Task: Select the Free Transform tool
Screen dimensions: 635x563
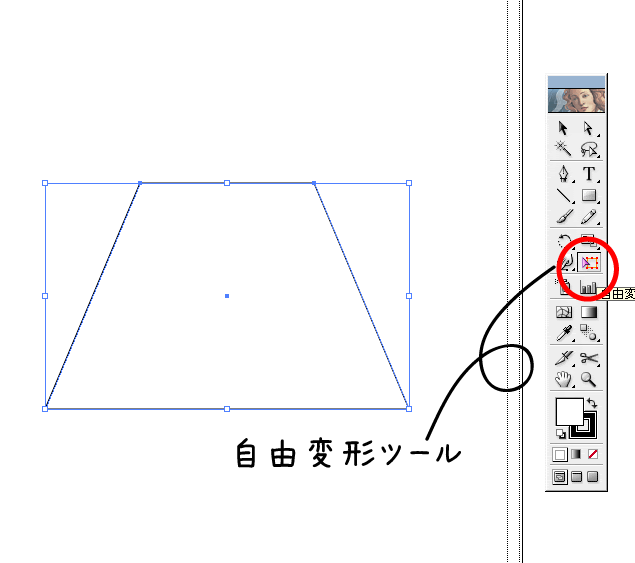Action: (x=590, y=263)
